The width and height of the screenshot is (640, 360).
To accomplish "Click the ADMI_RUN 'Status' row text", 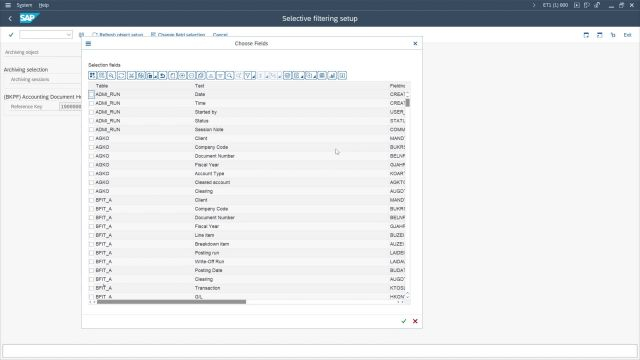I will pyautogui.click(x=201, y=121).
